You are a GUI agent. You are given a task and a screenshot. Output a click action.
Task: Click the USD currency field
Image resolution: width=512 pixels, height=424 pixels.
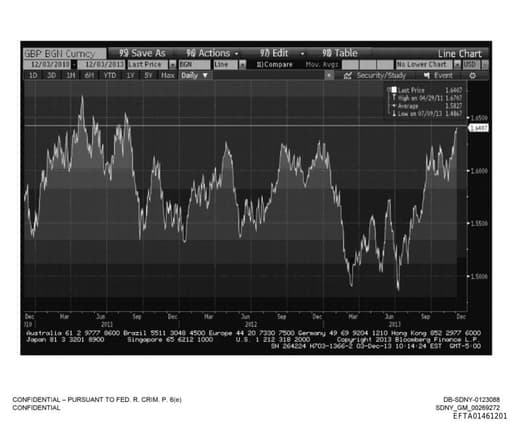[471, 65]
